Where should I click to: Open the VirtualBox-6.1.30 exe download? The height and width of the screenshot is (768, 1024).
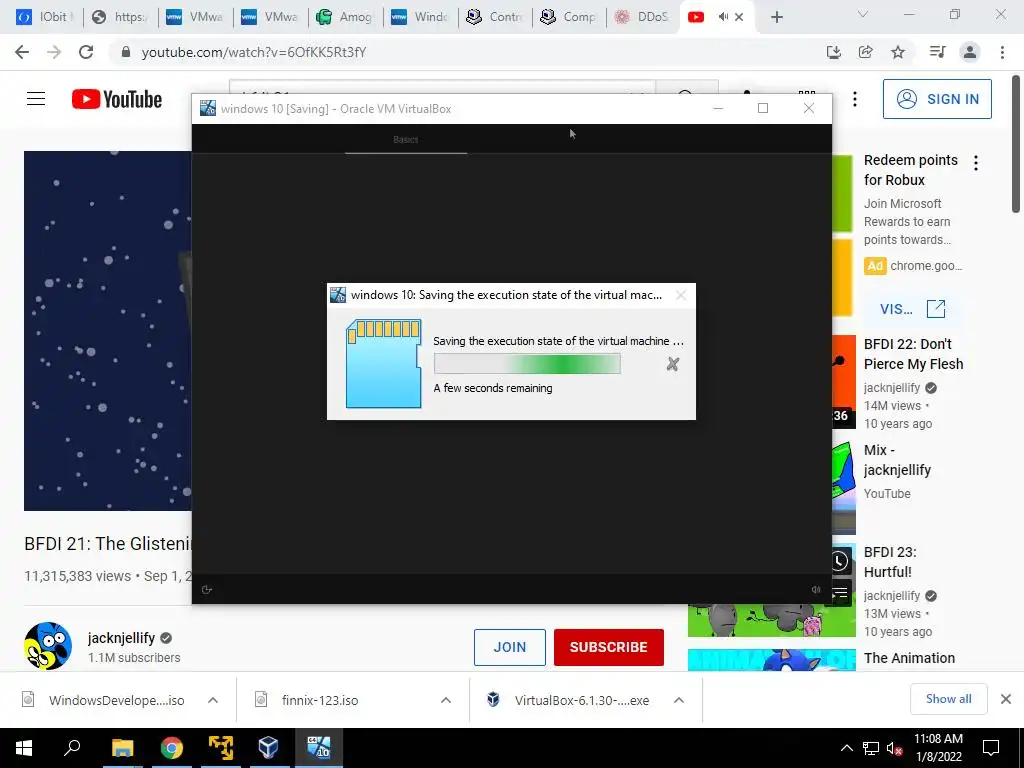[x=581, y=700]
